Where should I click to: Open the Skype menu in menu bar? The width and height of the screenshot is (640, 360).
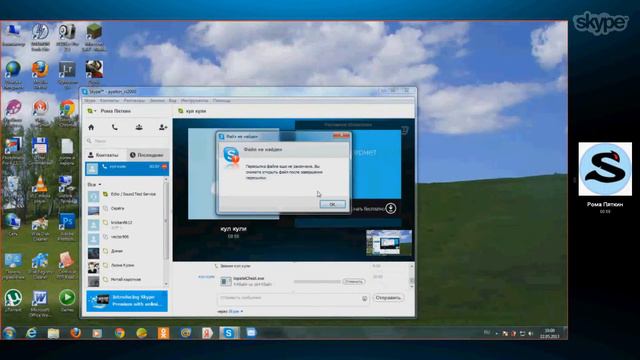(90, 100)
